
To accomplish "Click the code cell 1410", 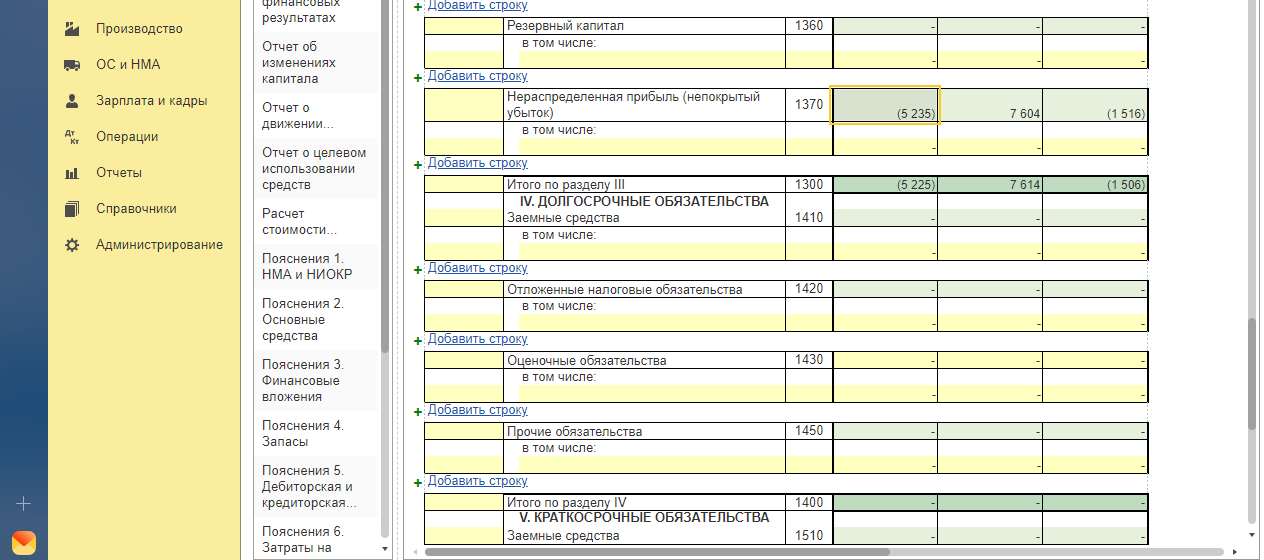I will click(809, 217).
